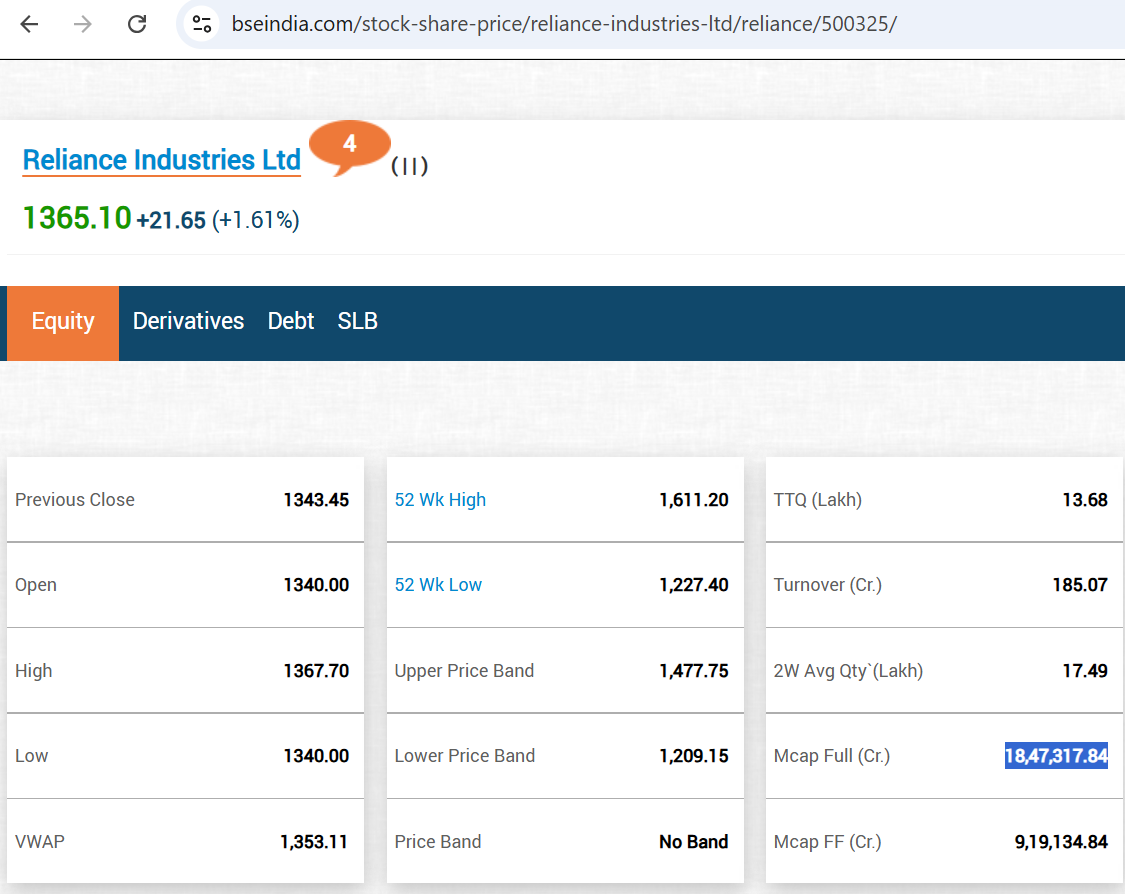Click the Mcap FF value 9,19,134.84
Screen dimensions: 1125x894
1061,842
